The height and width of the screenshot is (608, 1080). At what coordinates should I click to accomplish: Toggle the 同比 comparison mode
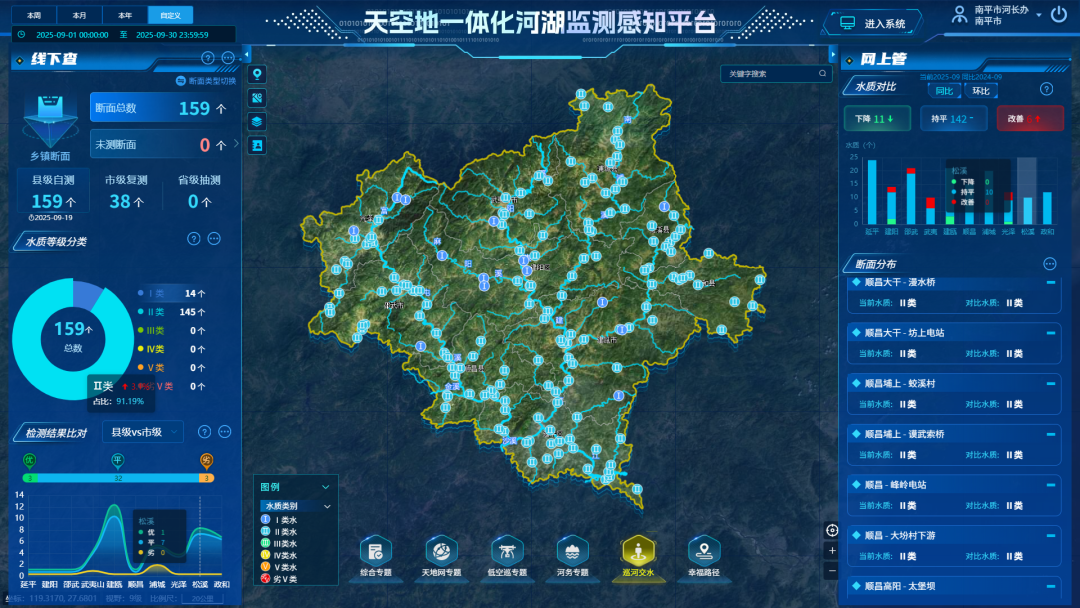[x=946, y=91]
